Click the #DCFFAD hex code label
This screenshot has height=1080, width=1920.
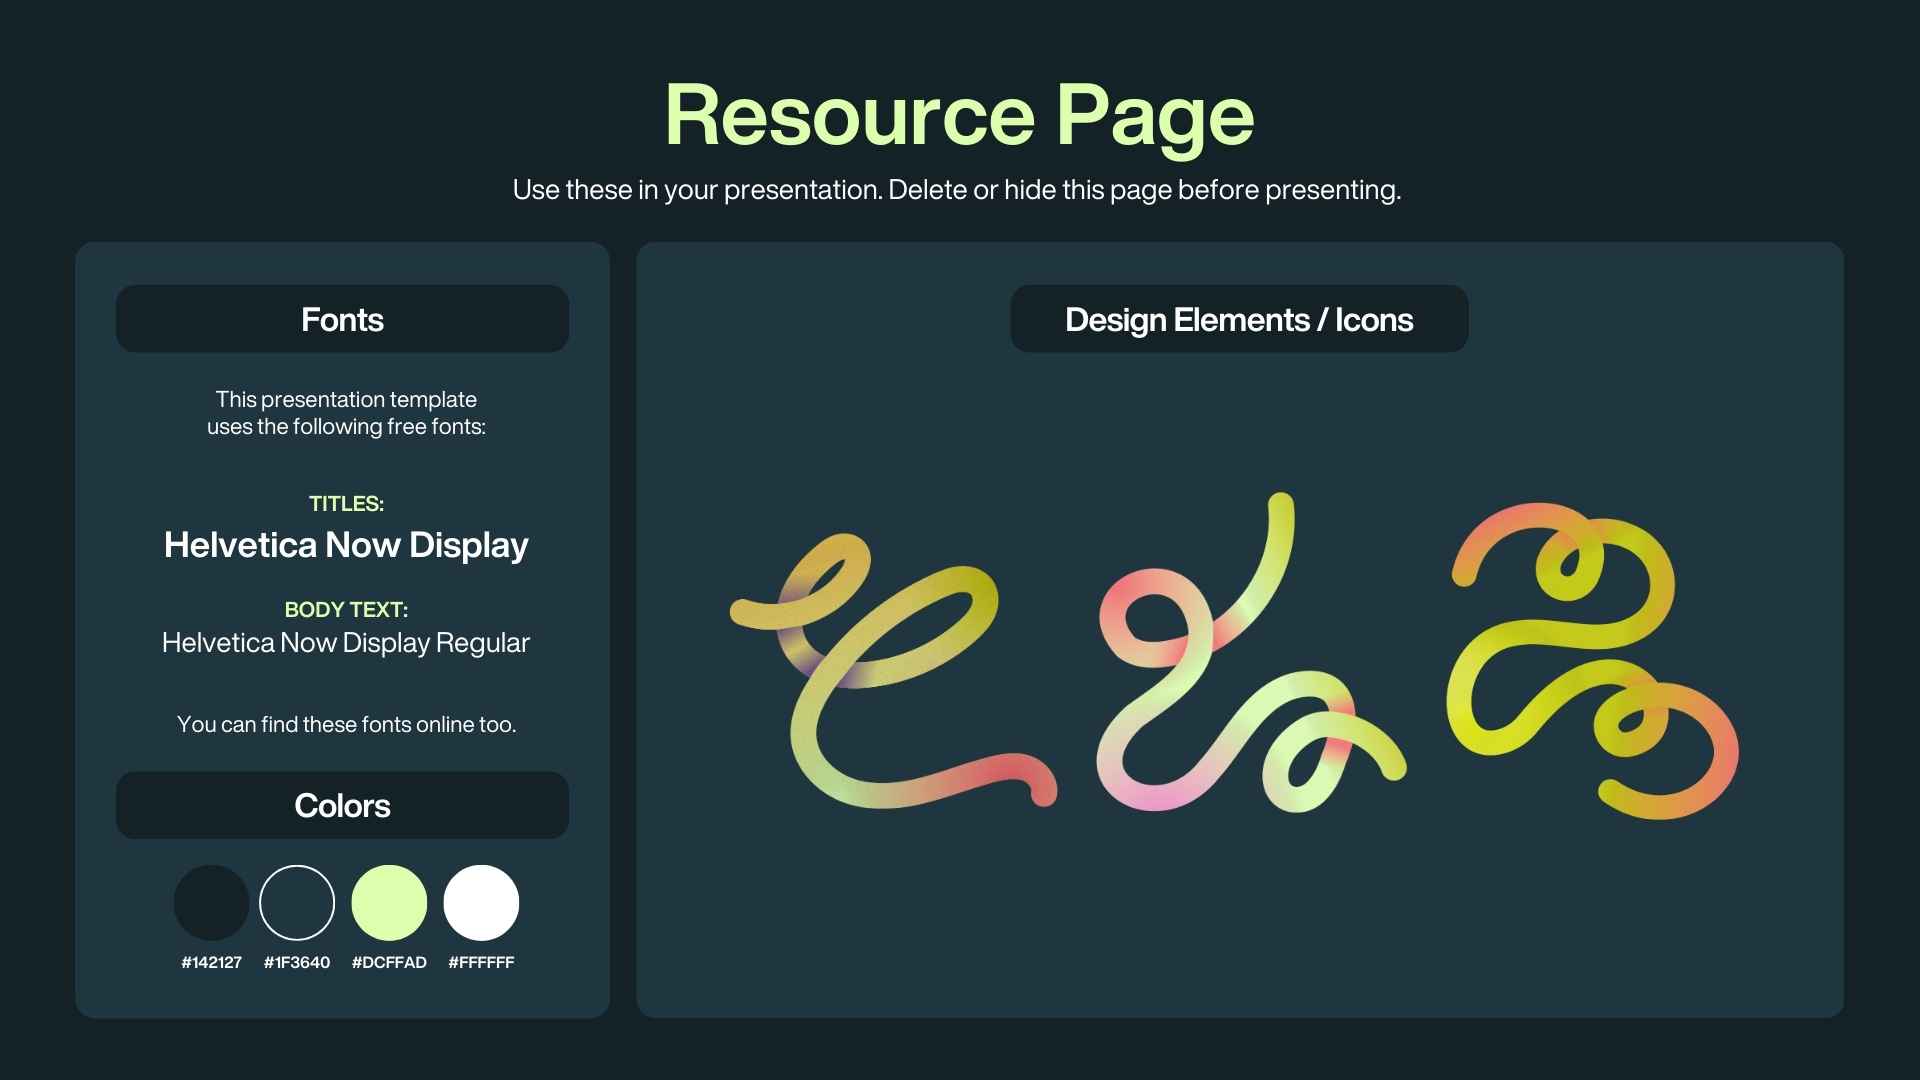click(389, 962)
